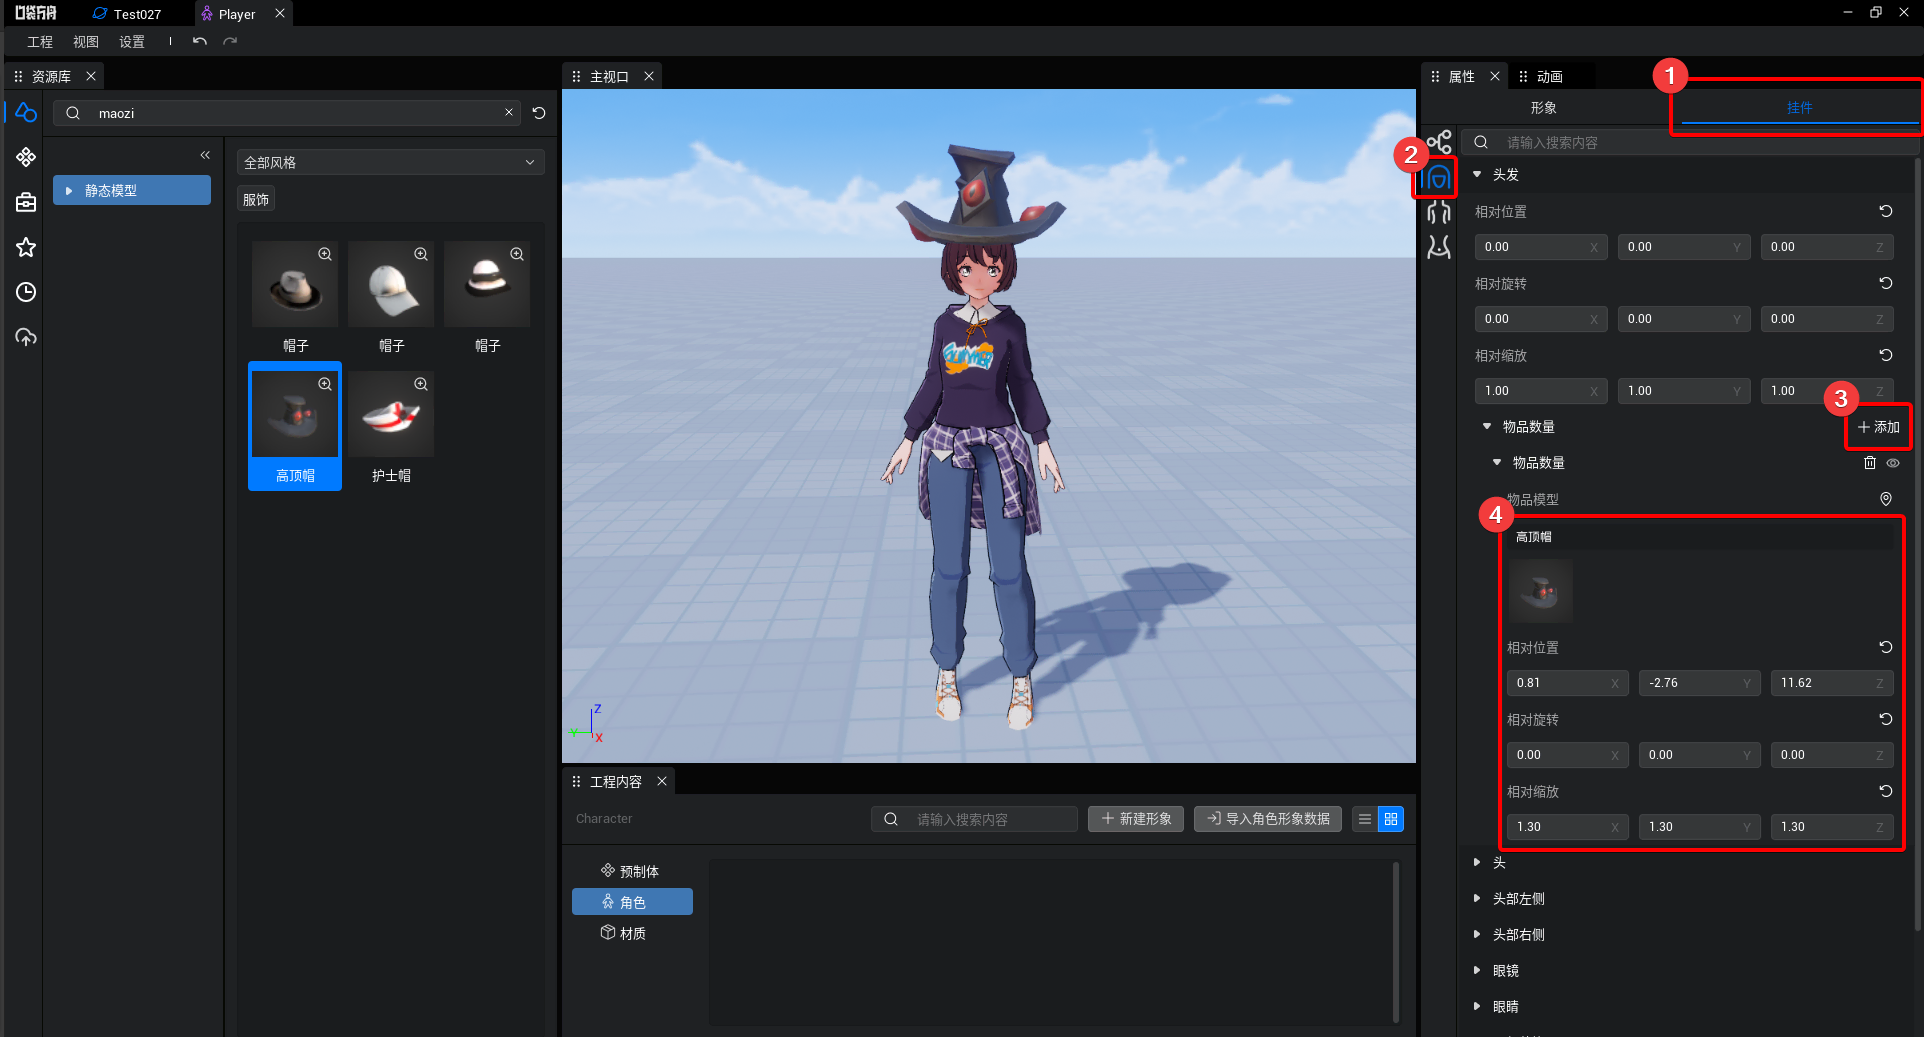Reset 头发 相对旋转 values
Image resolution: width=1924 pixels, height=1037 pixels.
(1886, 283)
